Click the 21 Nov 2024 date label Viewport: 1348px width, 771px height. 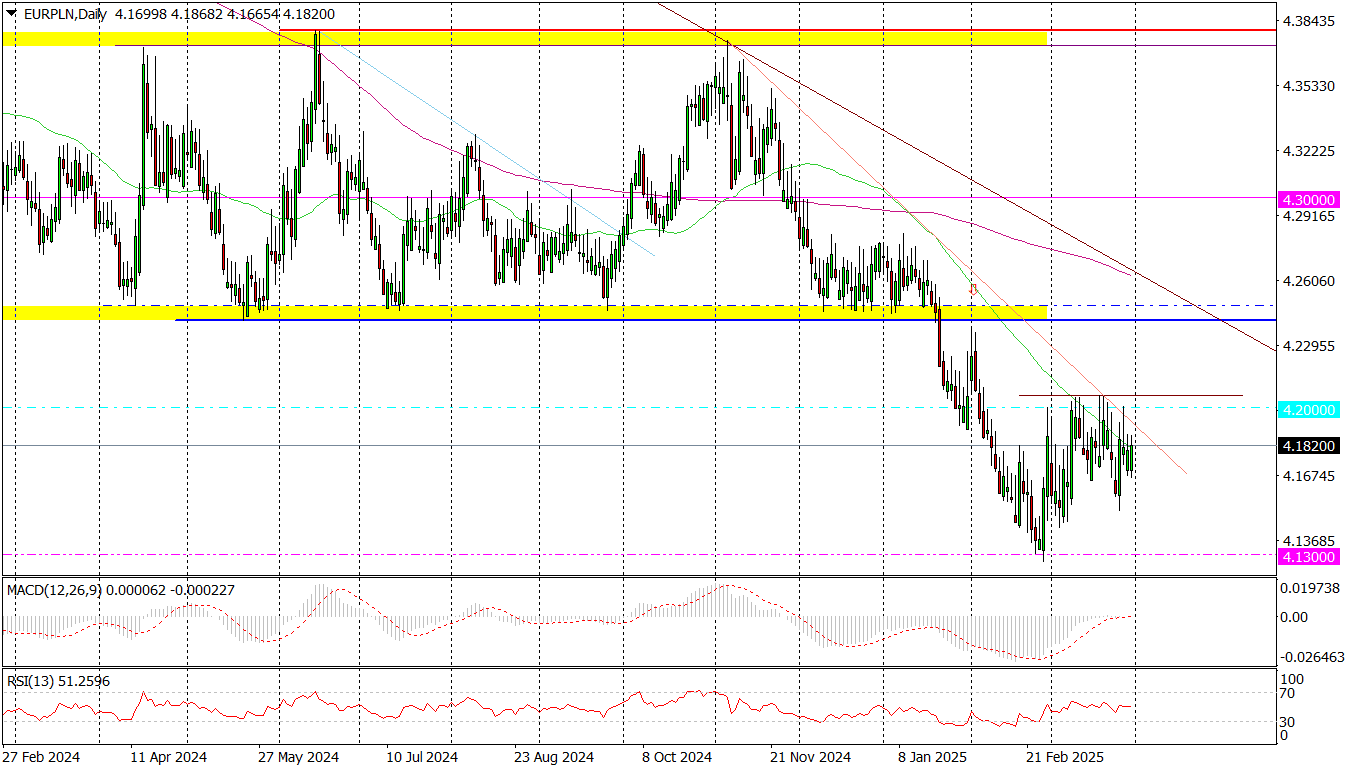click(x=811, y=758)
